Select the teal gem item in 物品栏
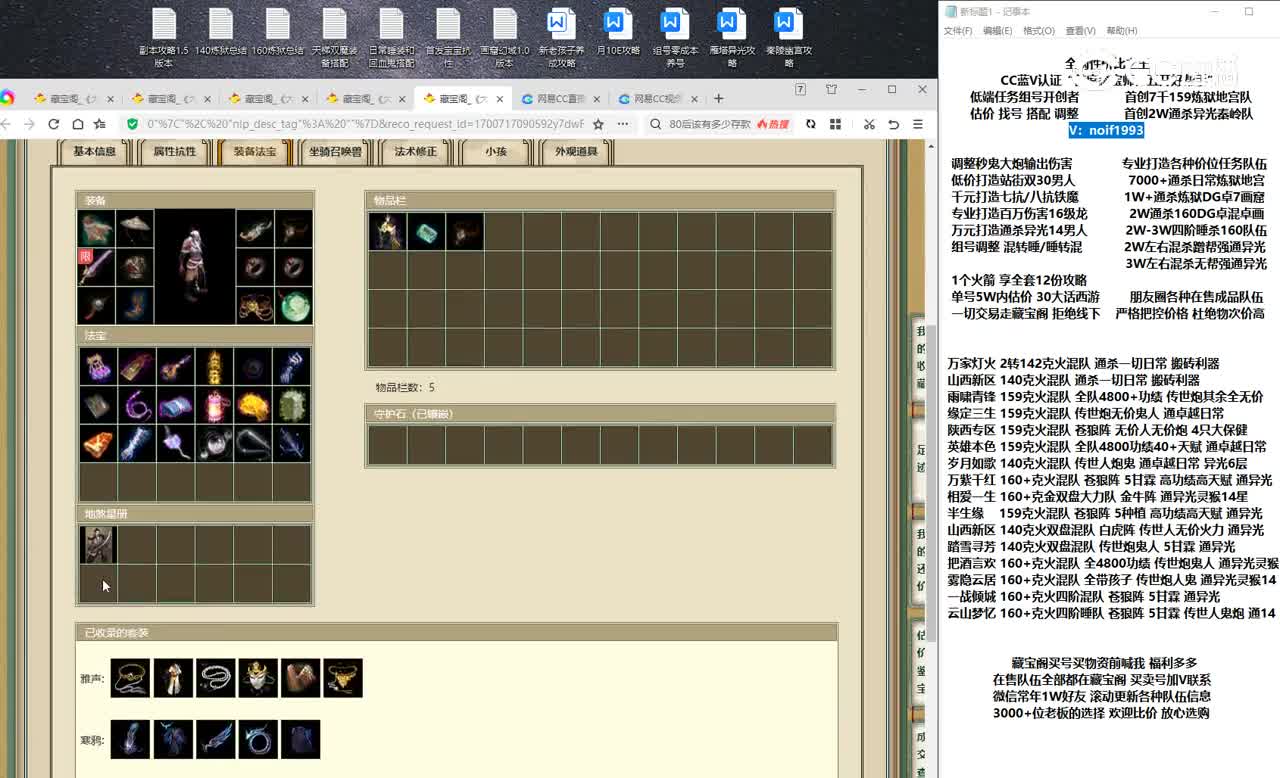Viewport: 1280px width, 778px height. click(426, 231)
